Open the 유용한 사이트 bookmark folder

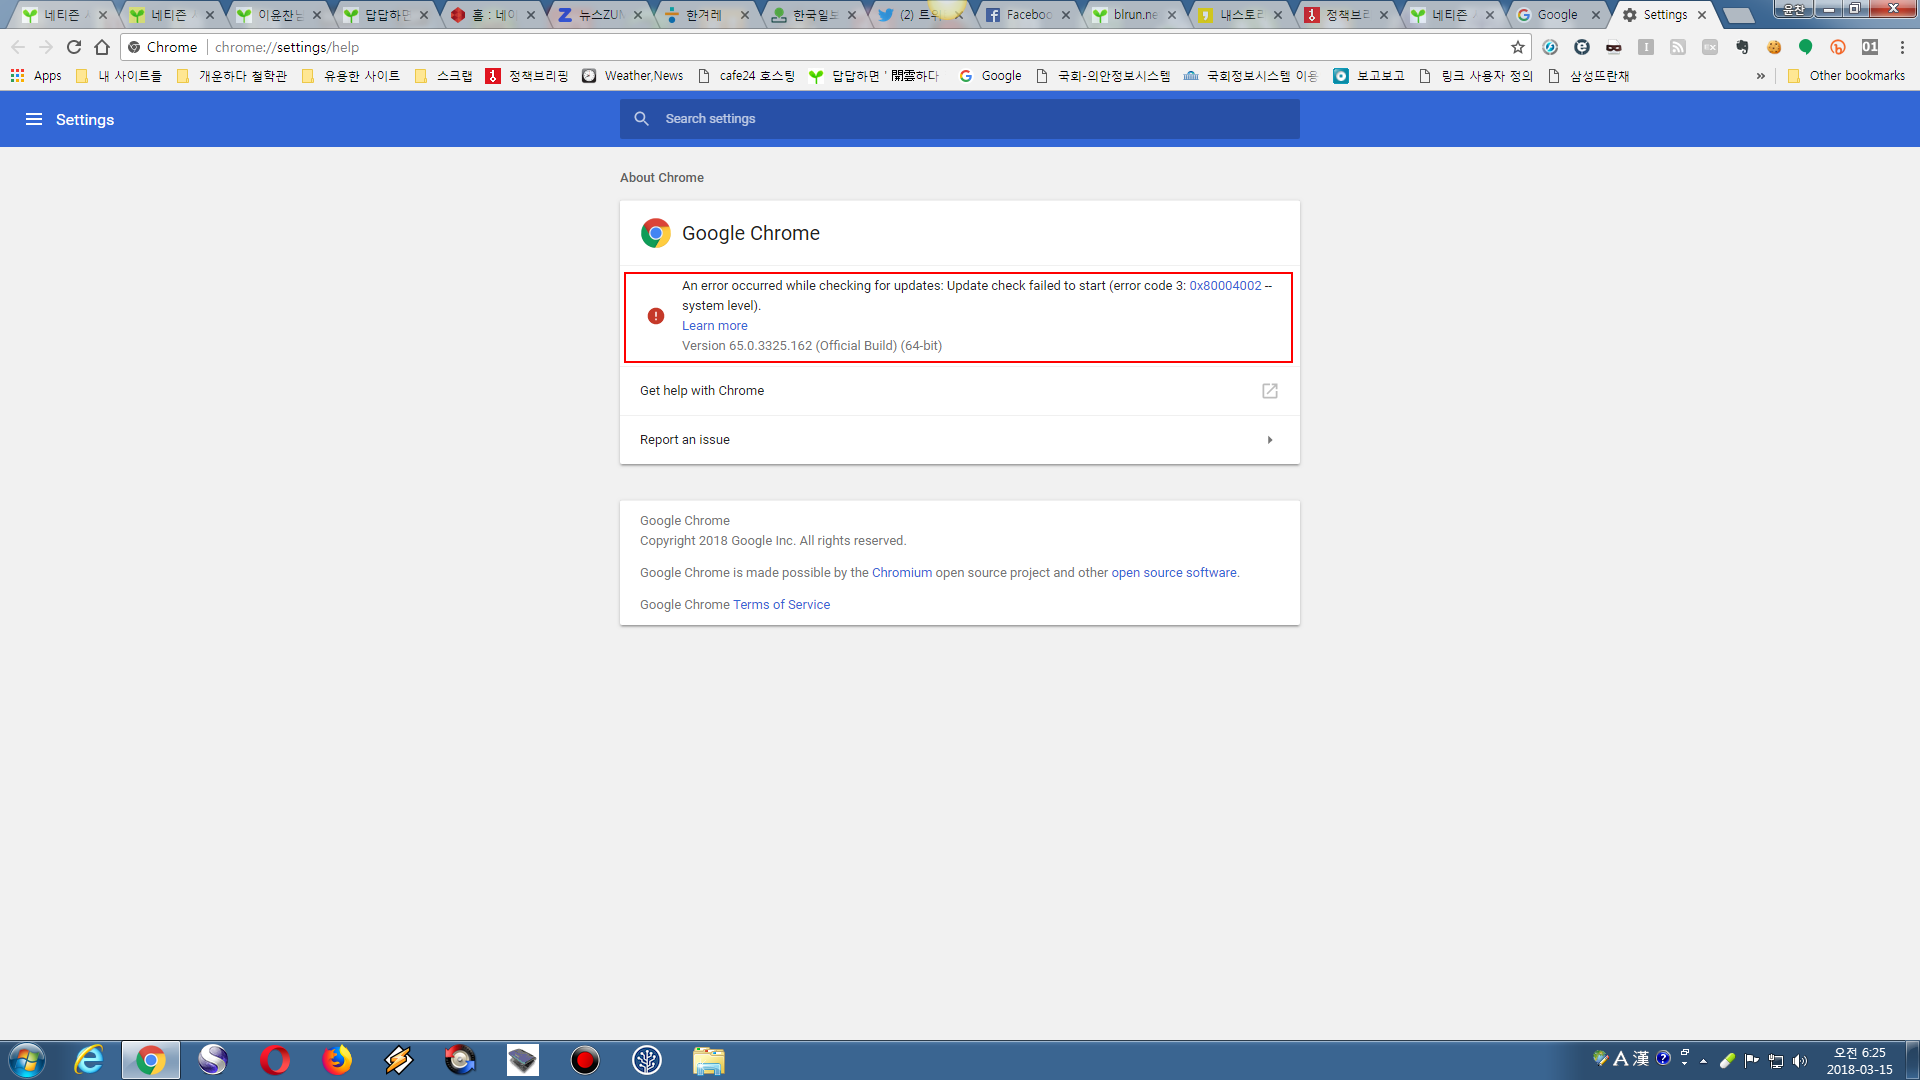[x=351, y=76]
